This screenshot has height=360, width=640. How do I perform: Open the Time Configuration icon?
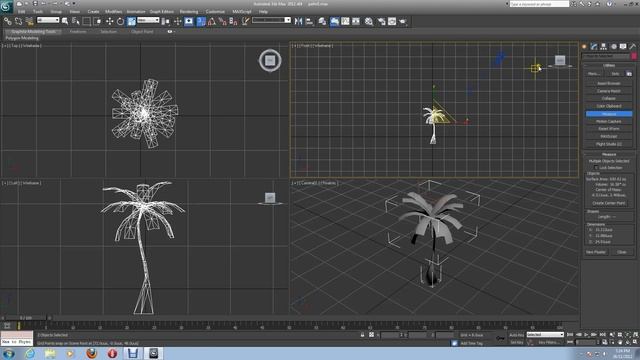604,342
